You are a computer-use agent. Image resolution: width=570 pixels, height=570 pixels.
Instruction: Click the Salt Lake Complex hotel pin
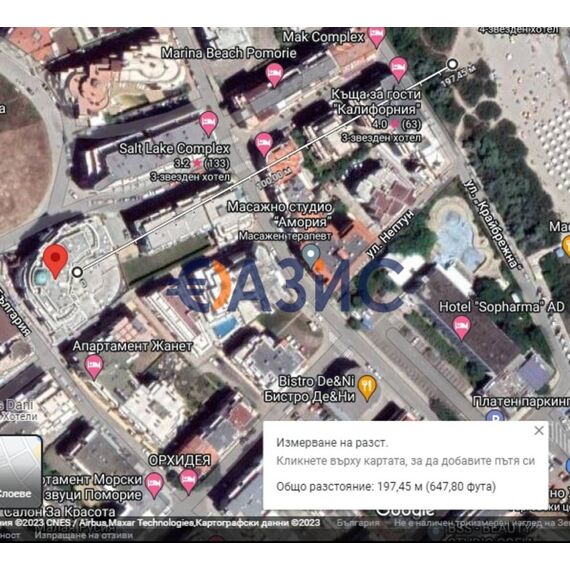point(208,123)
